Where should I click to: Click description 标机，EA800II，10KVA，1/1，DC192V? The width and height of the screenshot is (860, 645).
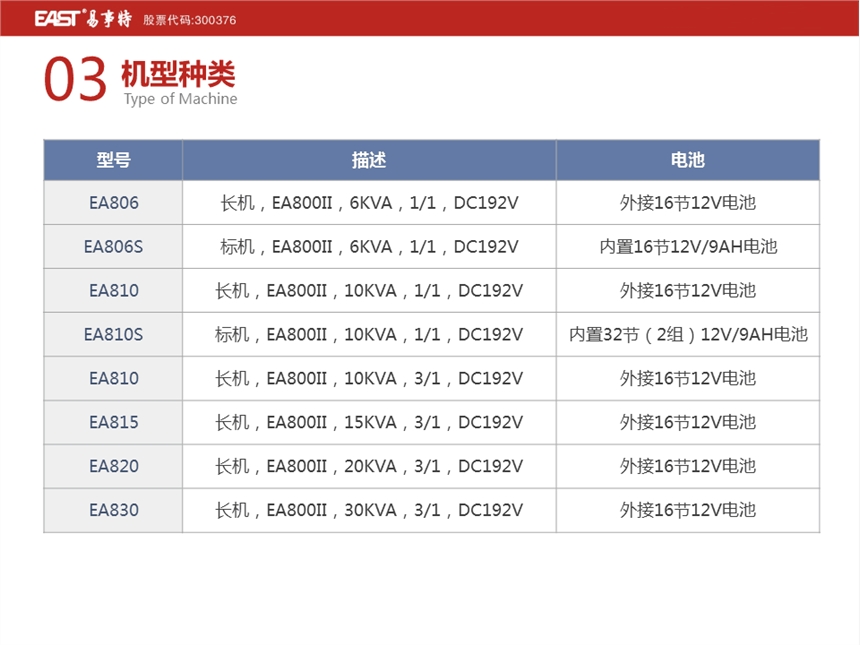tap(369, 335)
